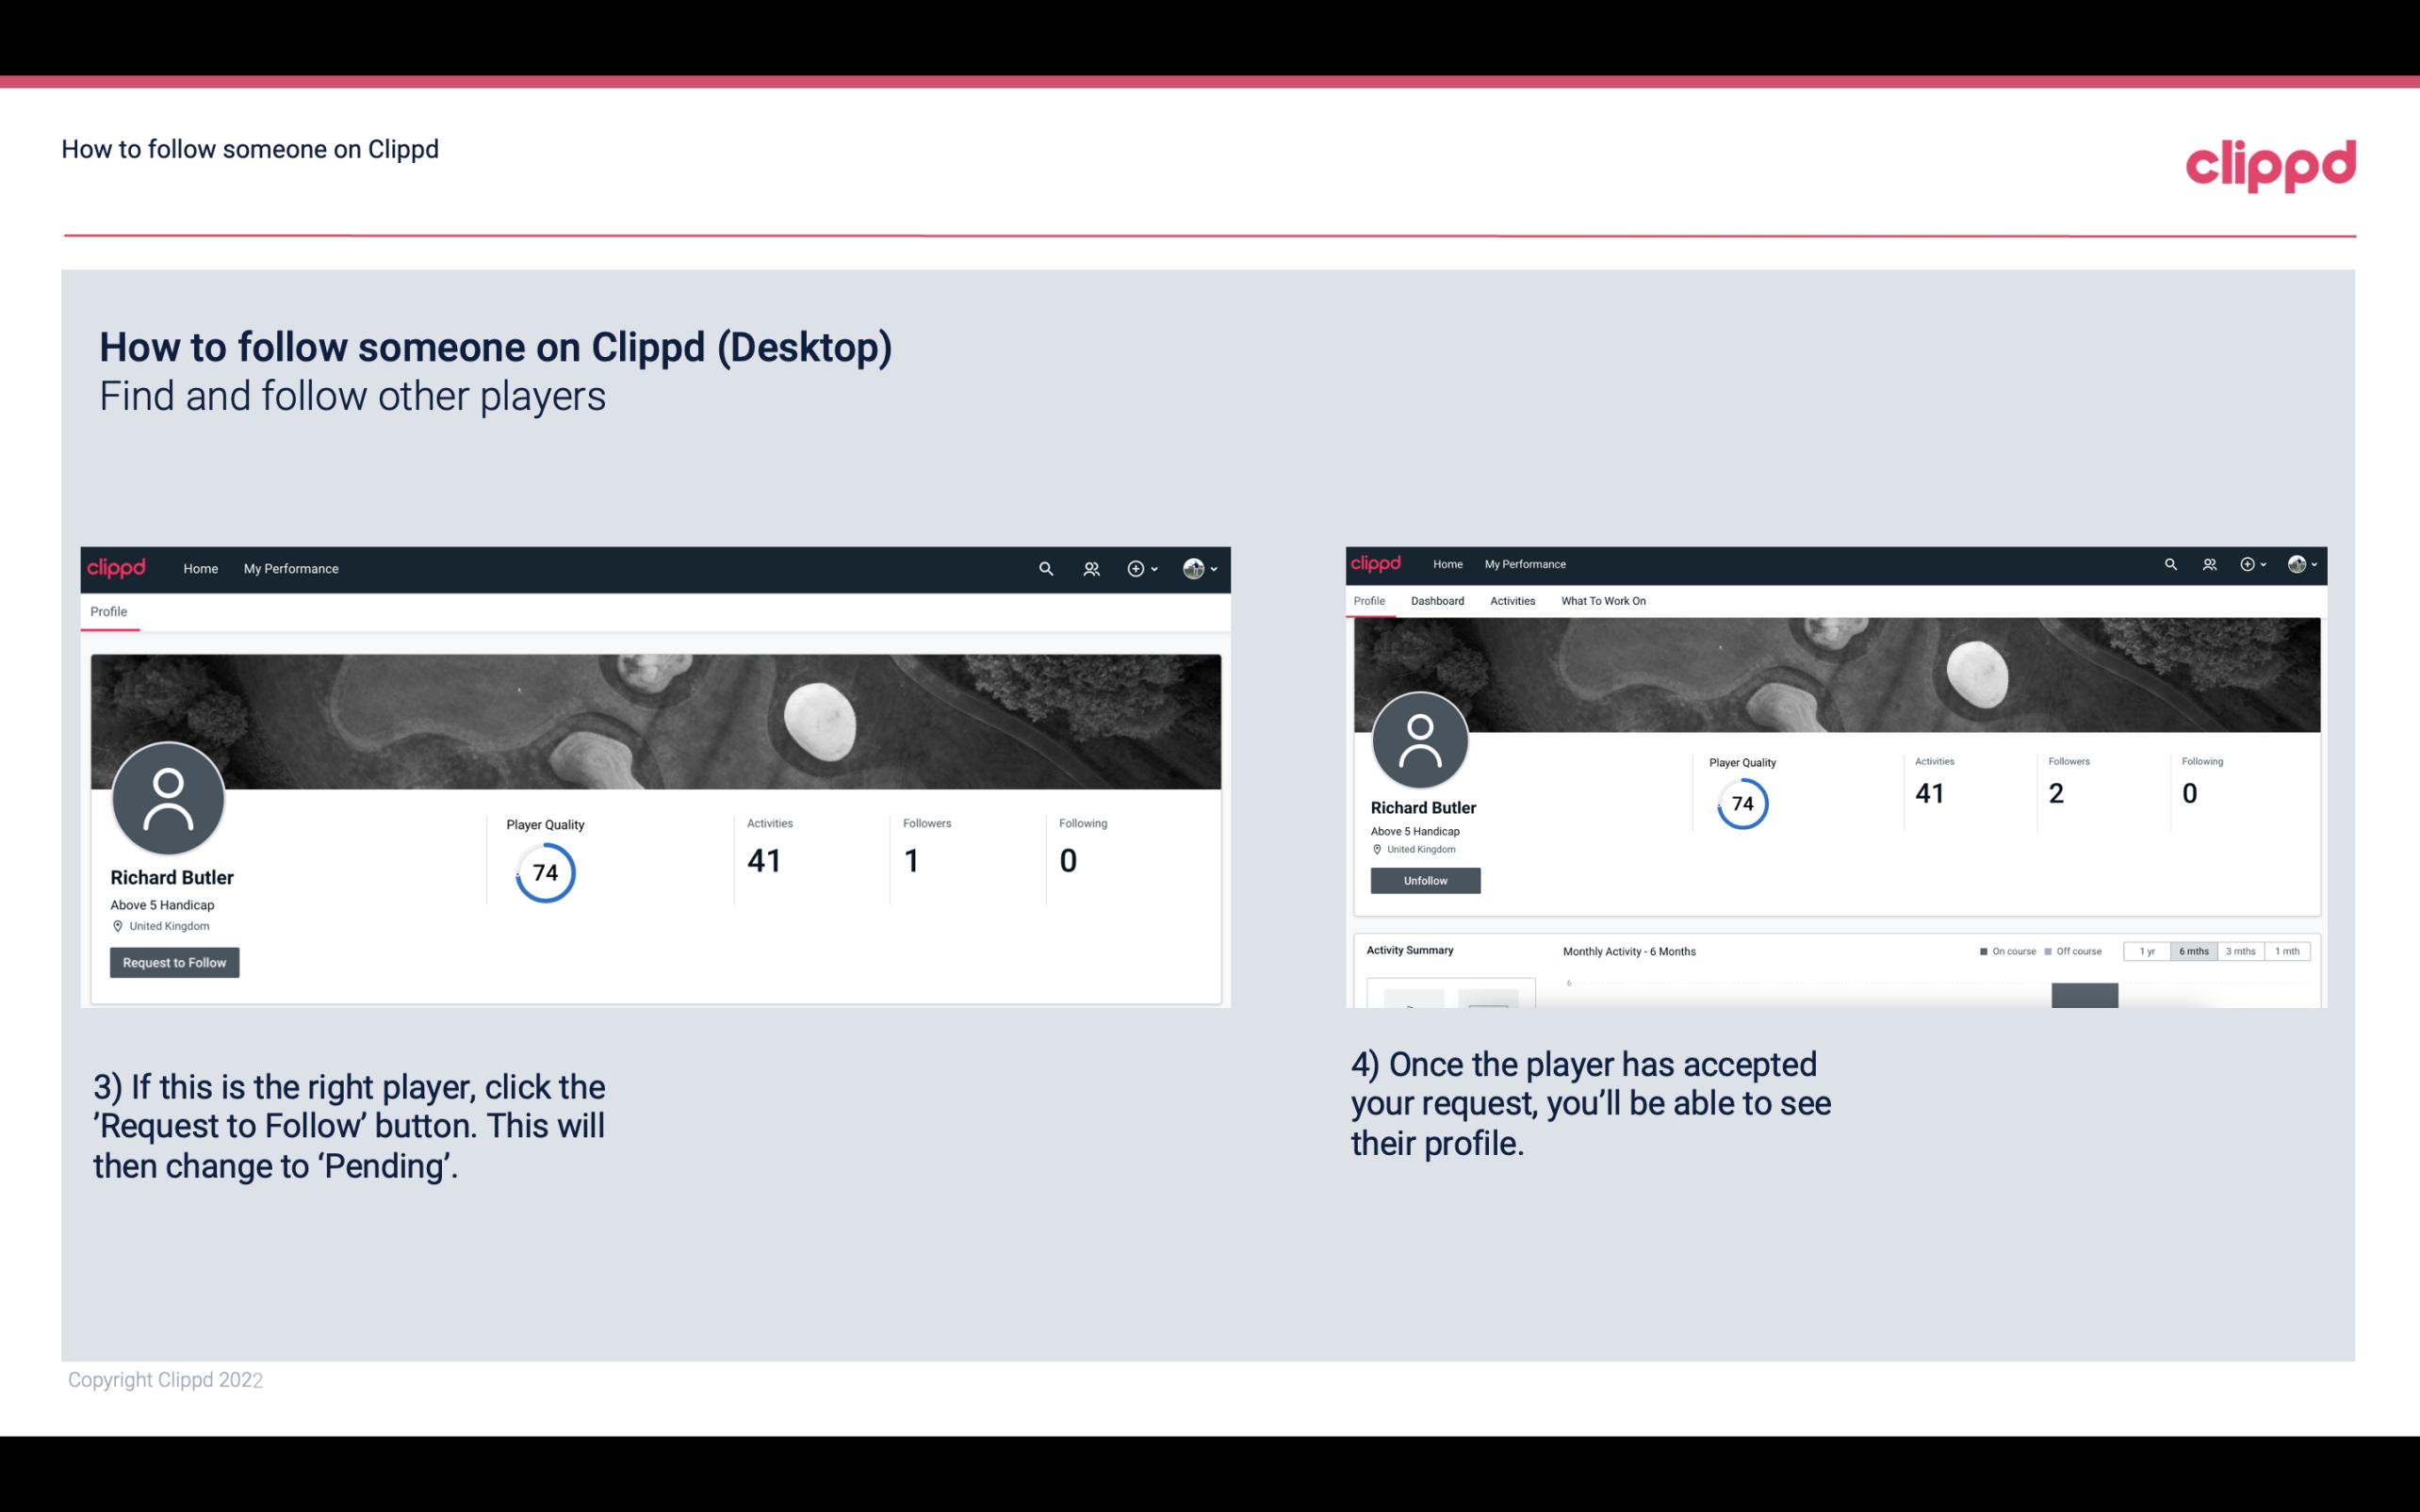
Task: Select the 'Profile' tab on left screen
Action: tap(109, 611)
